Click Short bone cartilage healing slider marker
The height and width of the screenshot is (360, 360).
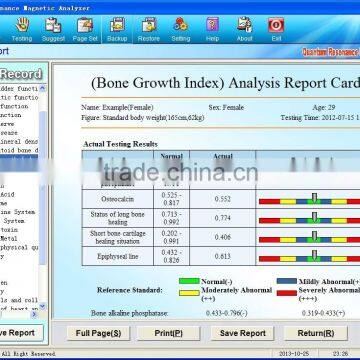tap(314, 236)
